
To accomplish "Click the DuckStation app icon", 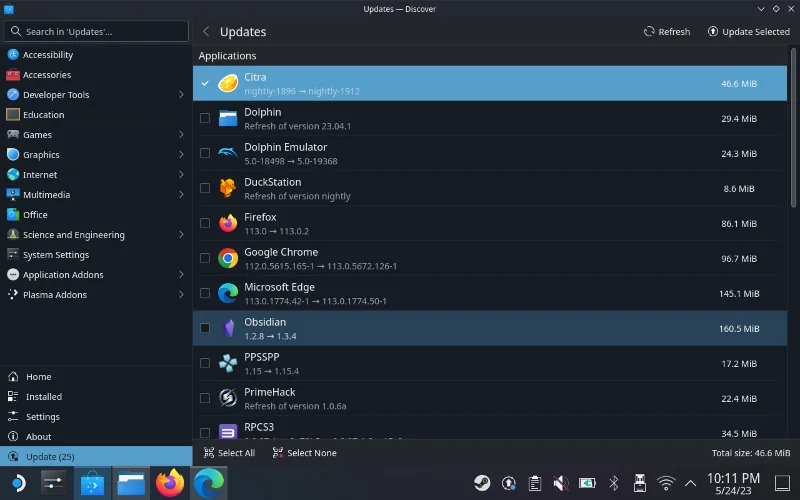I will tap(228, 188).
